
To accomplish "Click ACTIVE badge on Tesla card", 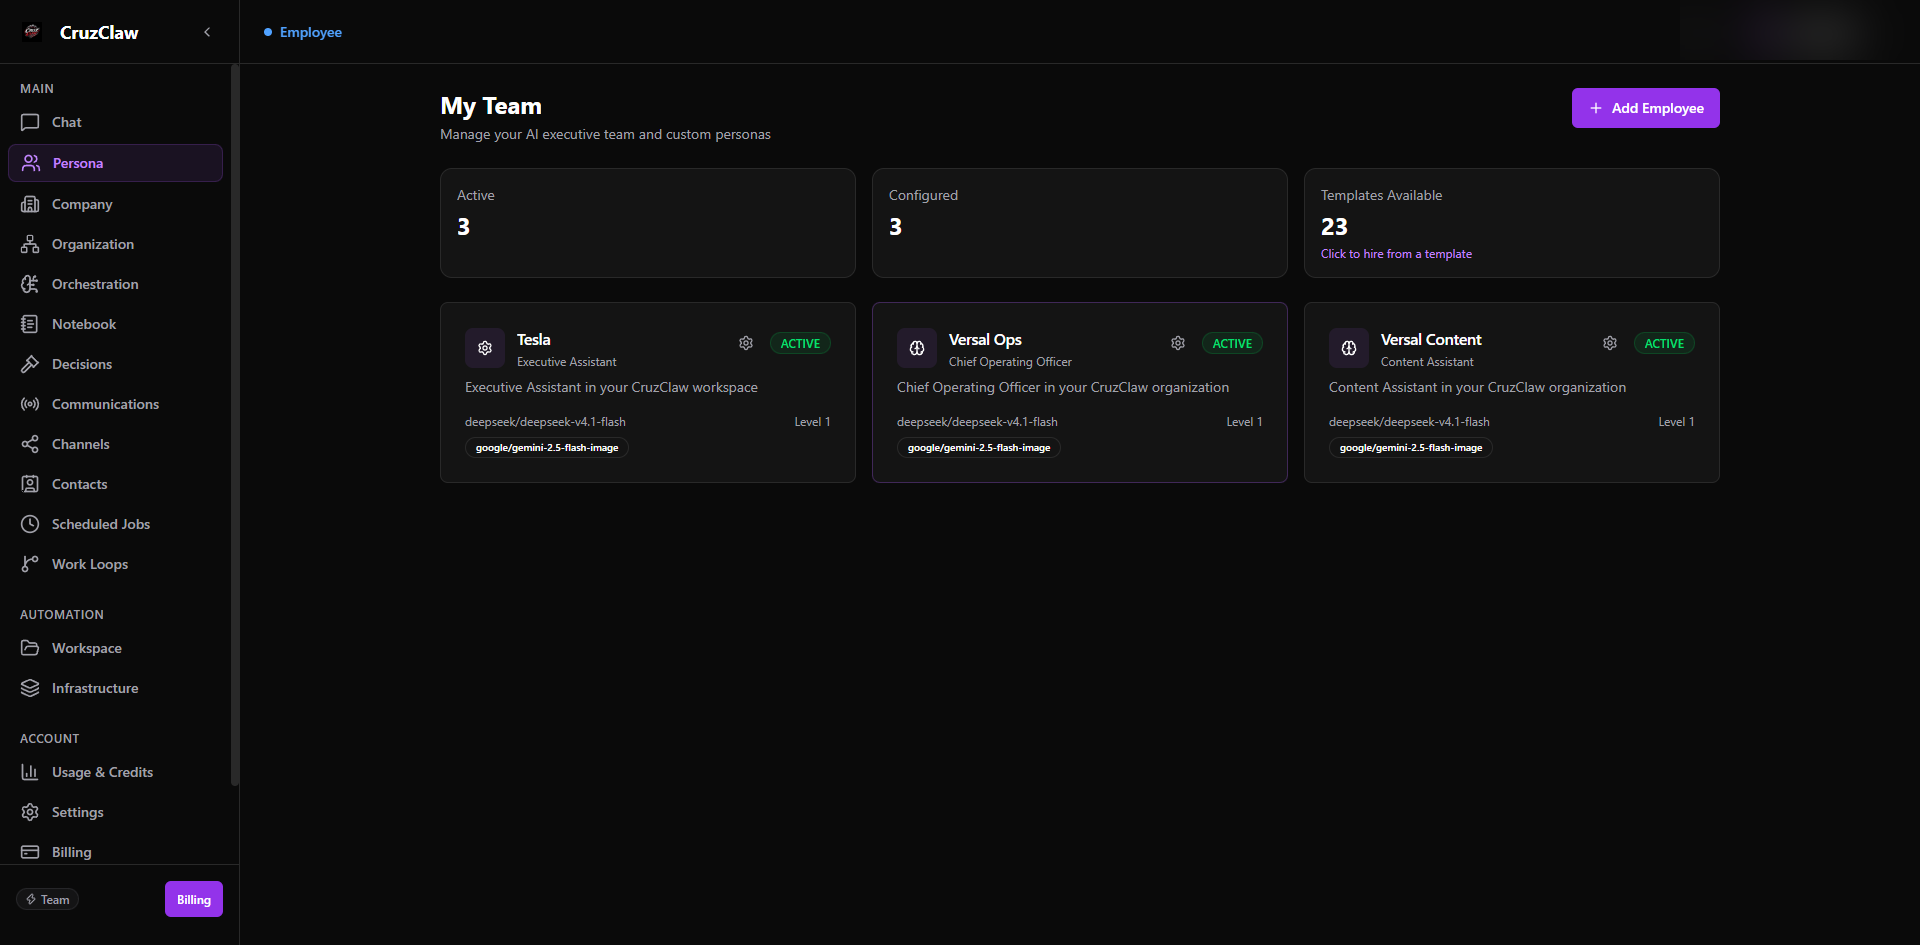I will click(x=800, y=343).
